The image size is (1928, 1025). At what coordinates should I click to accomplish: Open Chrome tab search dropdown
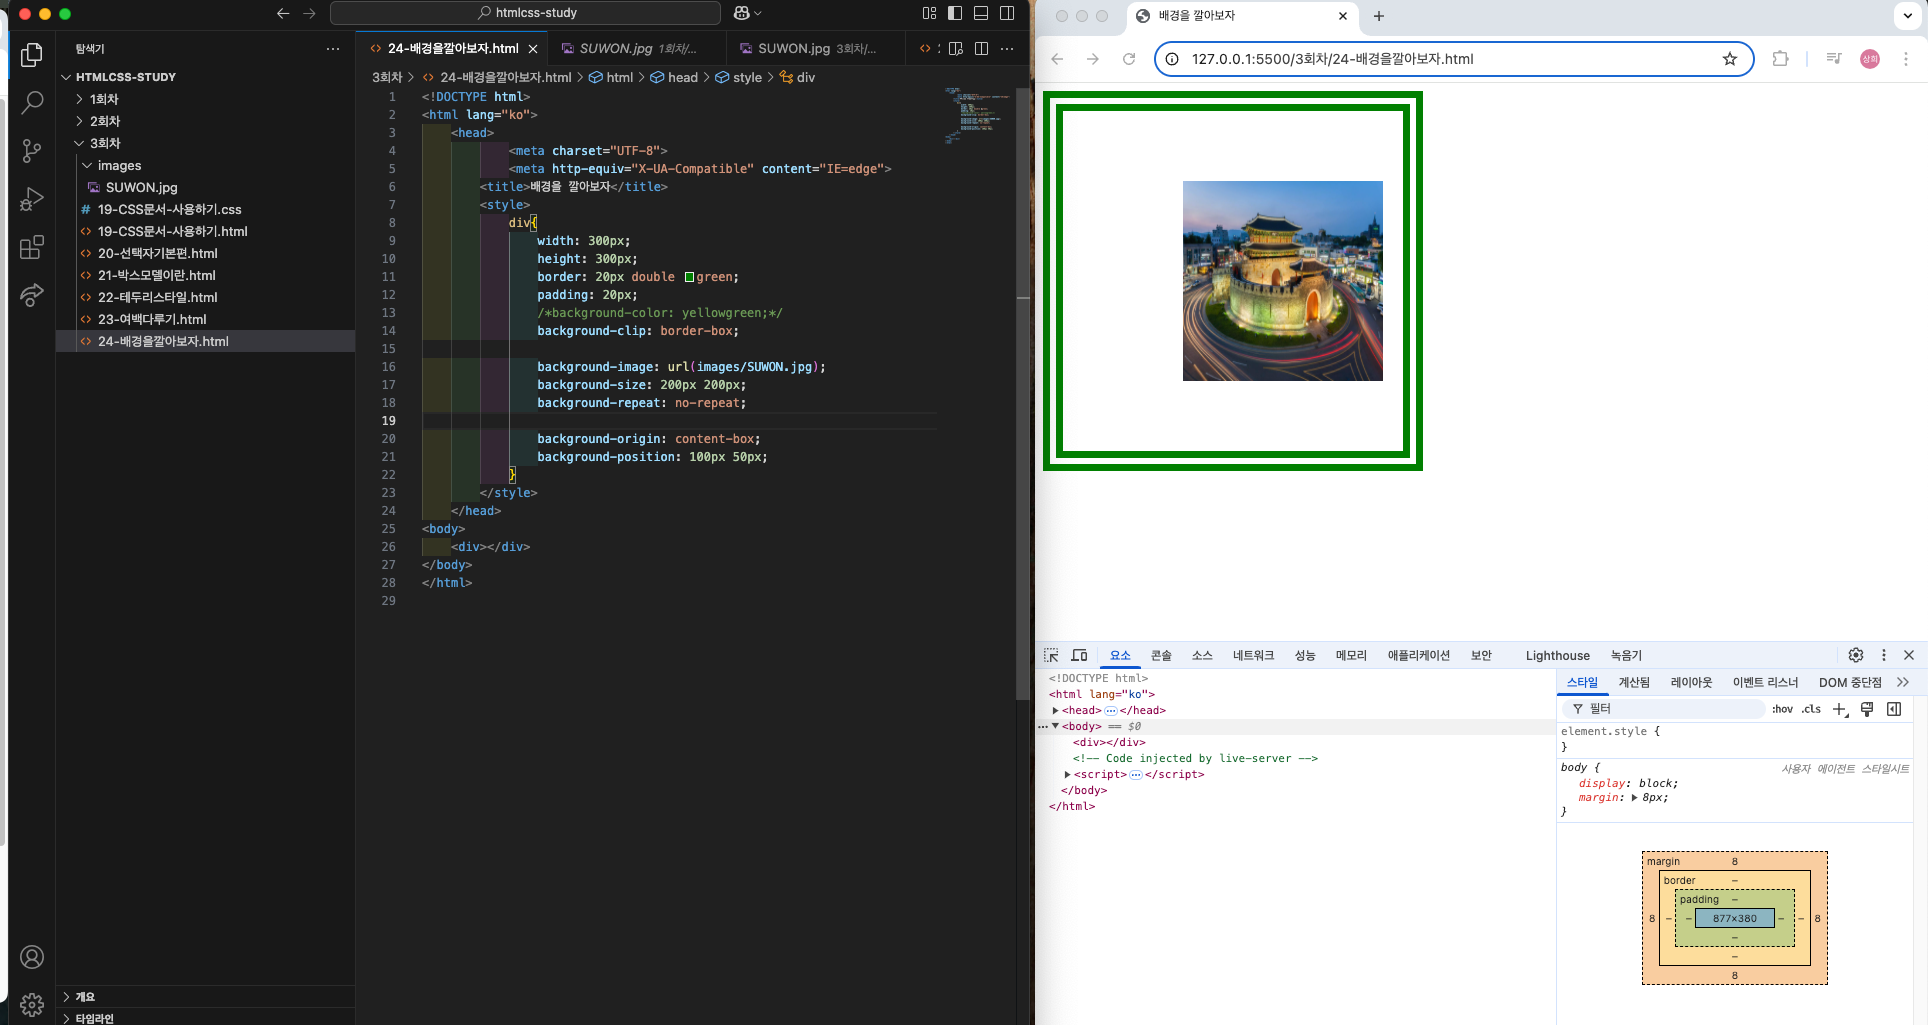pyautogui.click(x=1907, y=16)
